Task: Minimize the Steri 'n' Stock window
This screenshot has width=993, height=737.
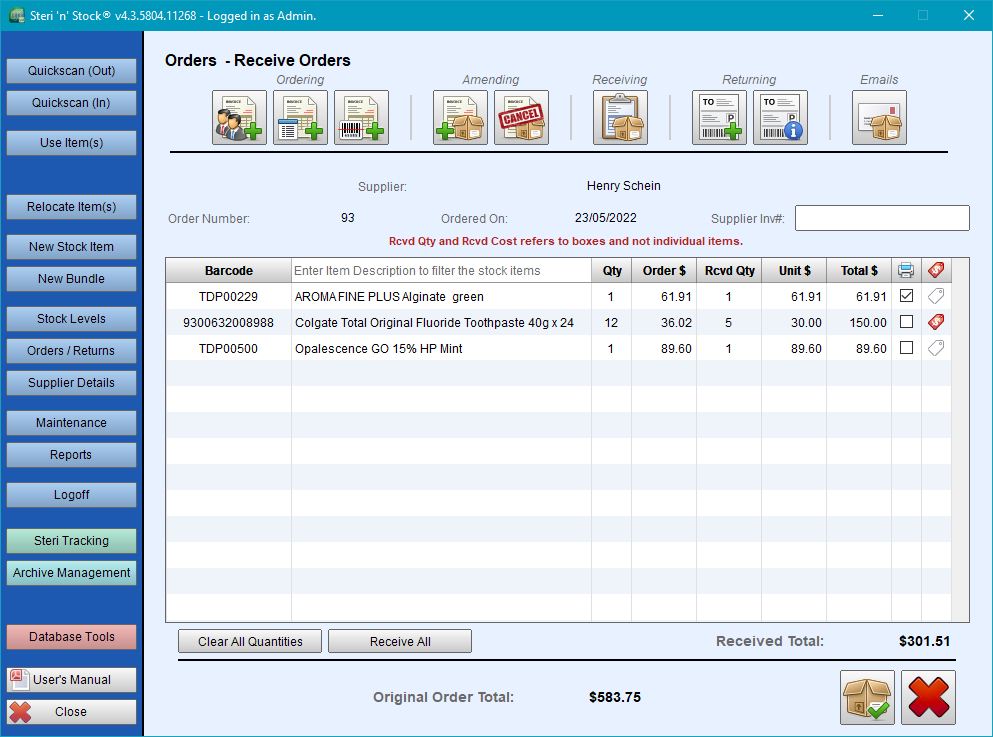Action: pyautogui.click(x=878, y=15)
